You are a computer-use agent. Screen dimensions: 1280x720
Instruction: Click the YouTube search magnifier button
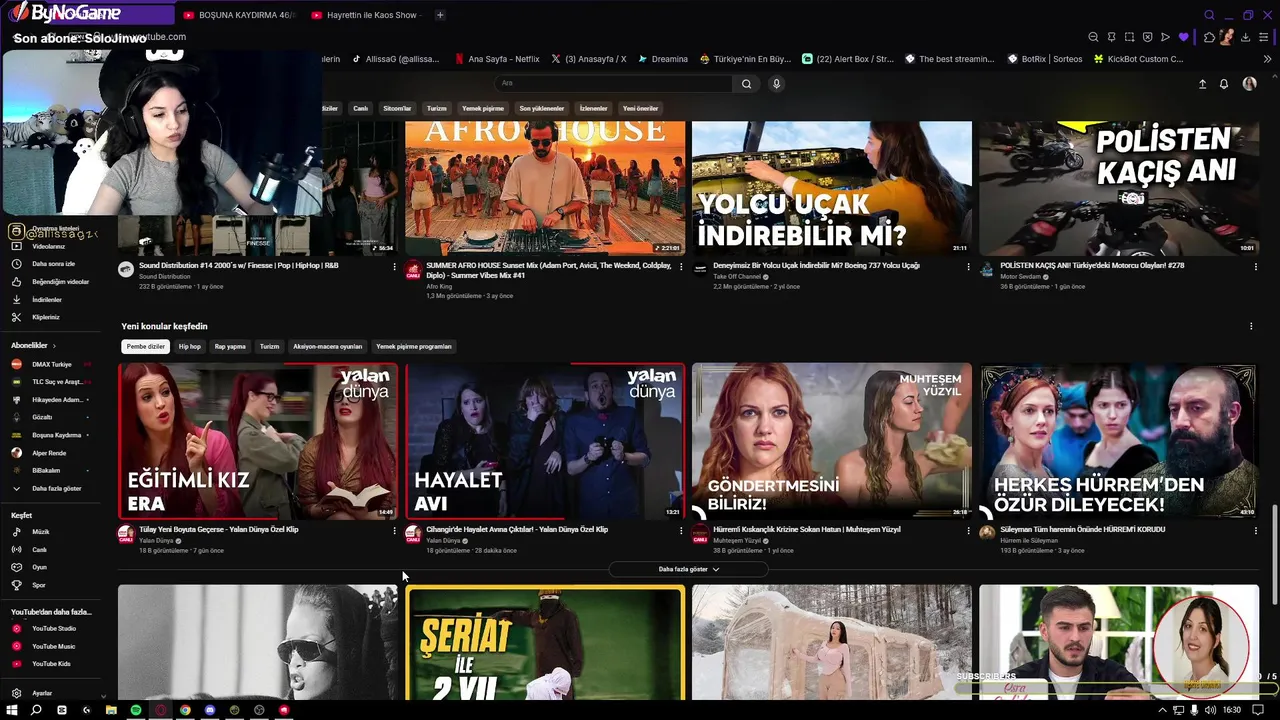(x=746, y=84)
